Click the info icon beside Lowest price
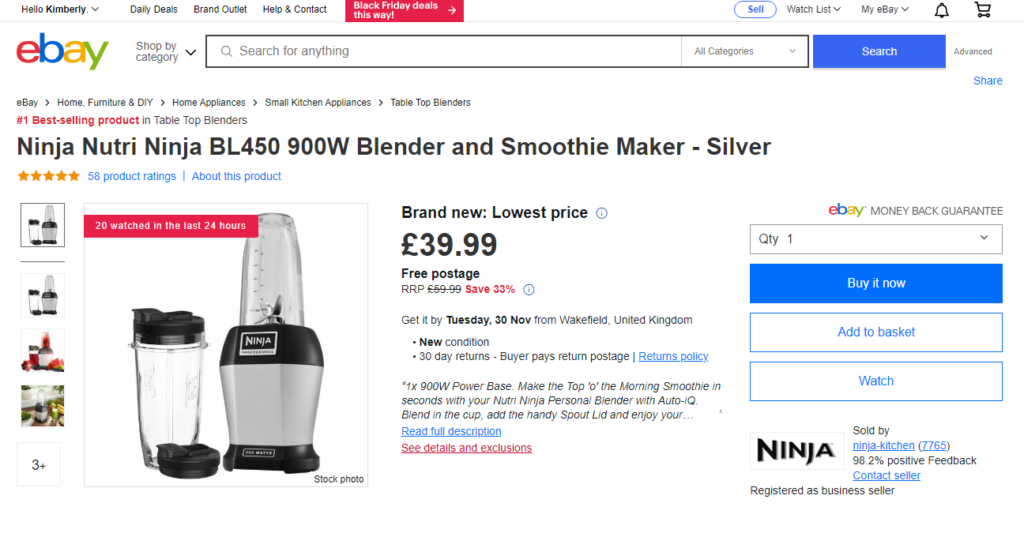The height and width of the screenshot is (533, 1024). [602, 213]
